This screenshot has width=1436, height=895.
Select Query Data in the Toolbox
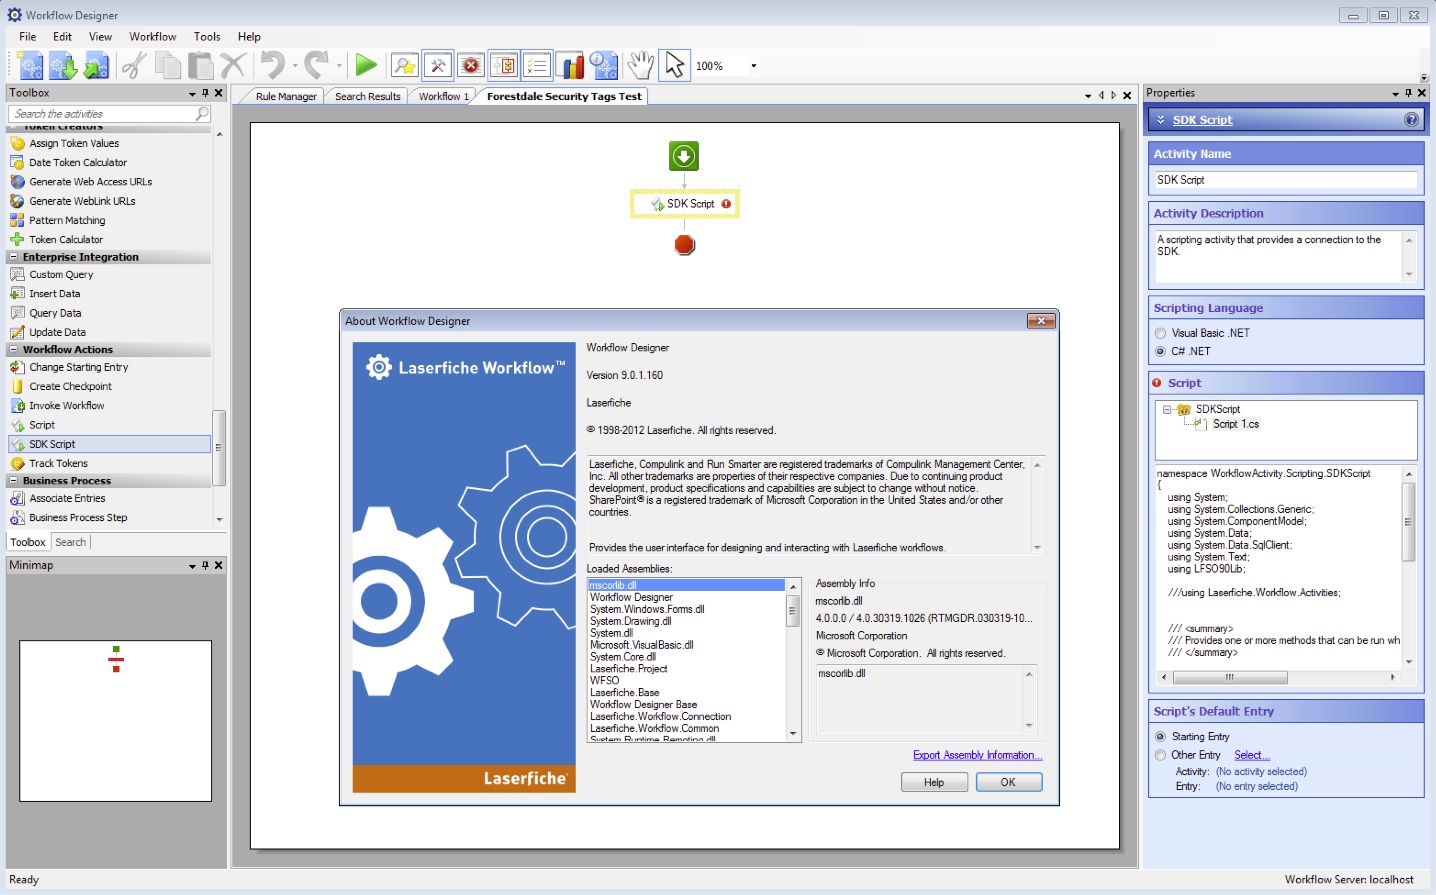tap(55, 313)
